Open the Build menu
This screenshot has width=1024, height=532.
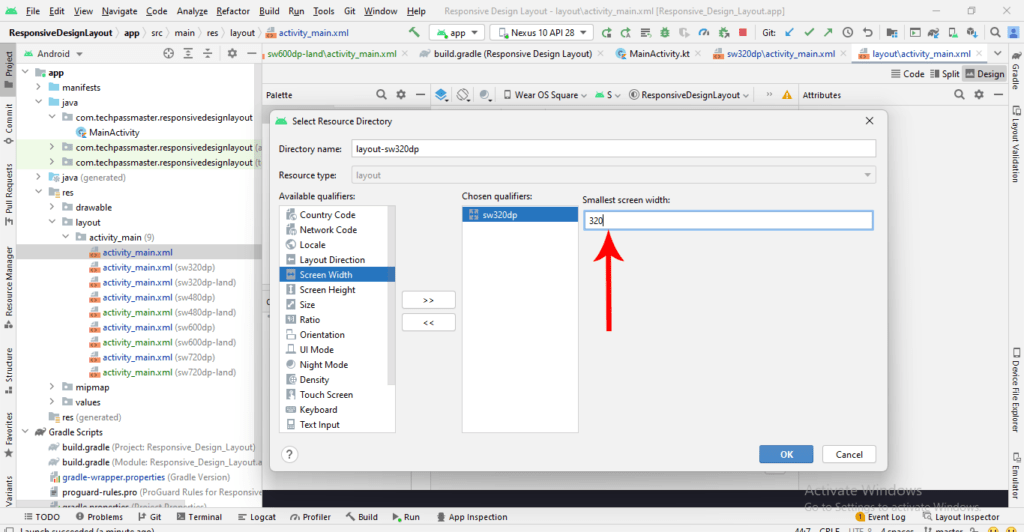click(x=269, y=11)
